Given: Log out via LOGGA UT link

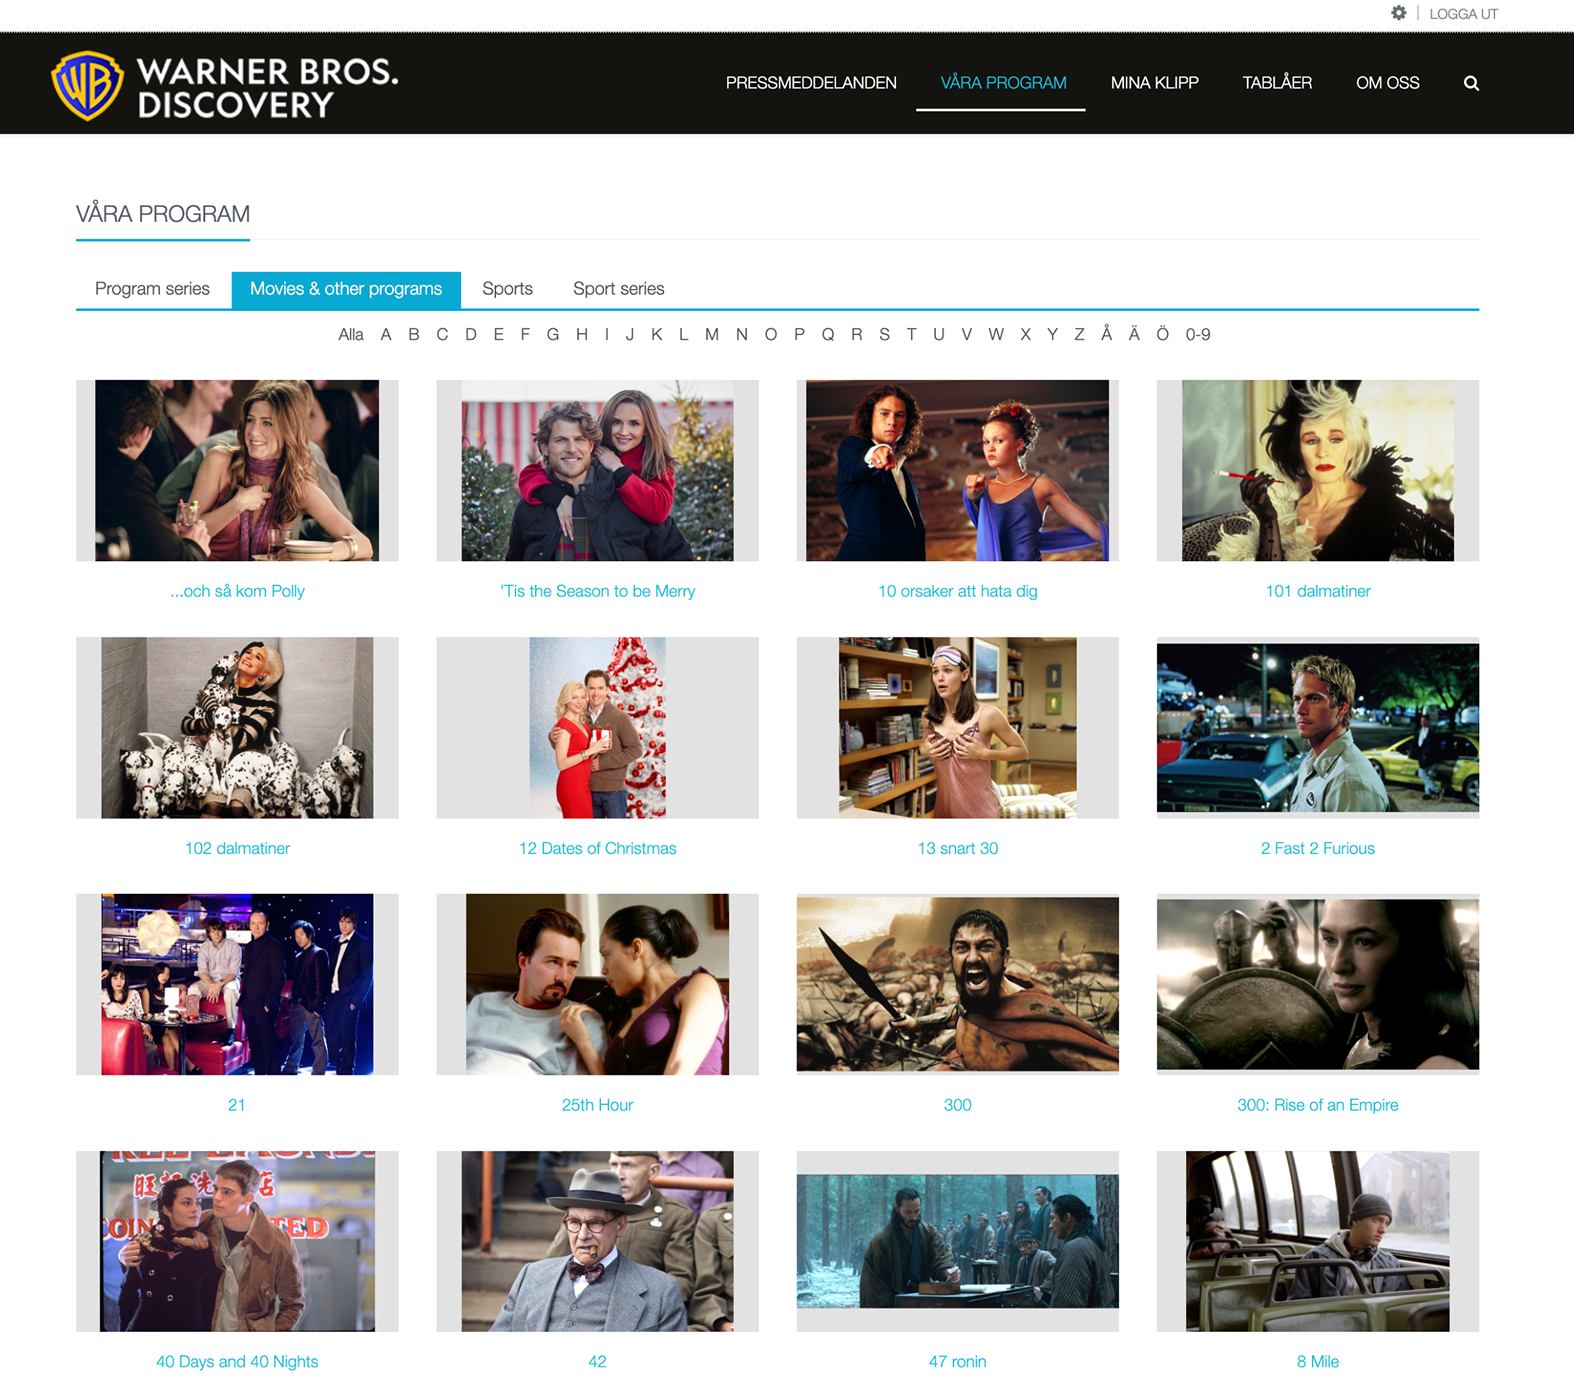Looking at the screenshot, I should [x=1463, y=14].
